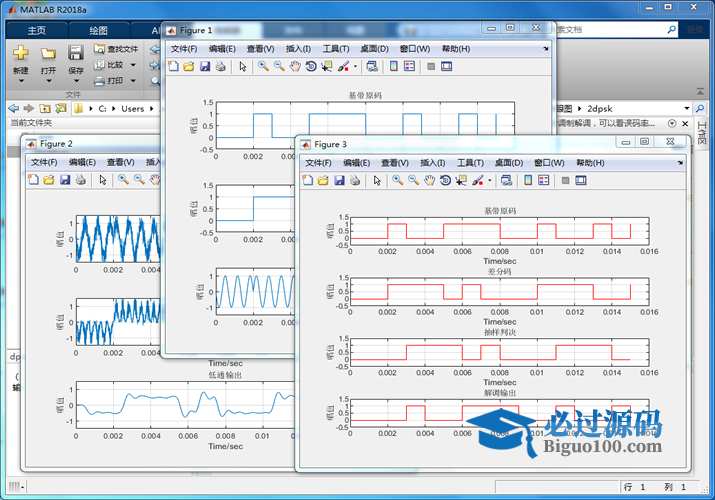Print Figure 3 with the printer icon
715x500 pixels.
coord(355,180)
